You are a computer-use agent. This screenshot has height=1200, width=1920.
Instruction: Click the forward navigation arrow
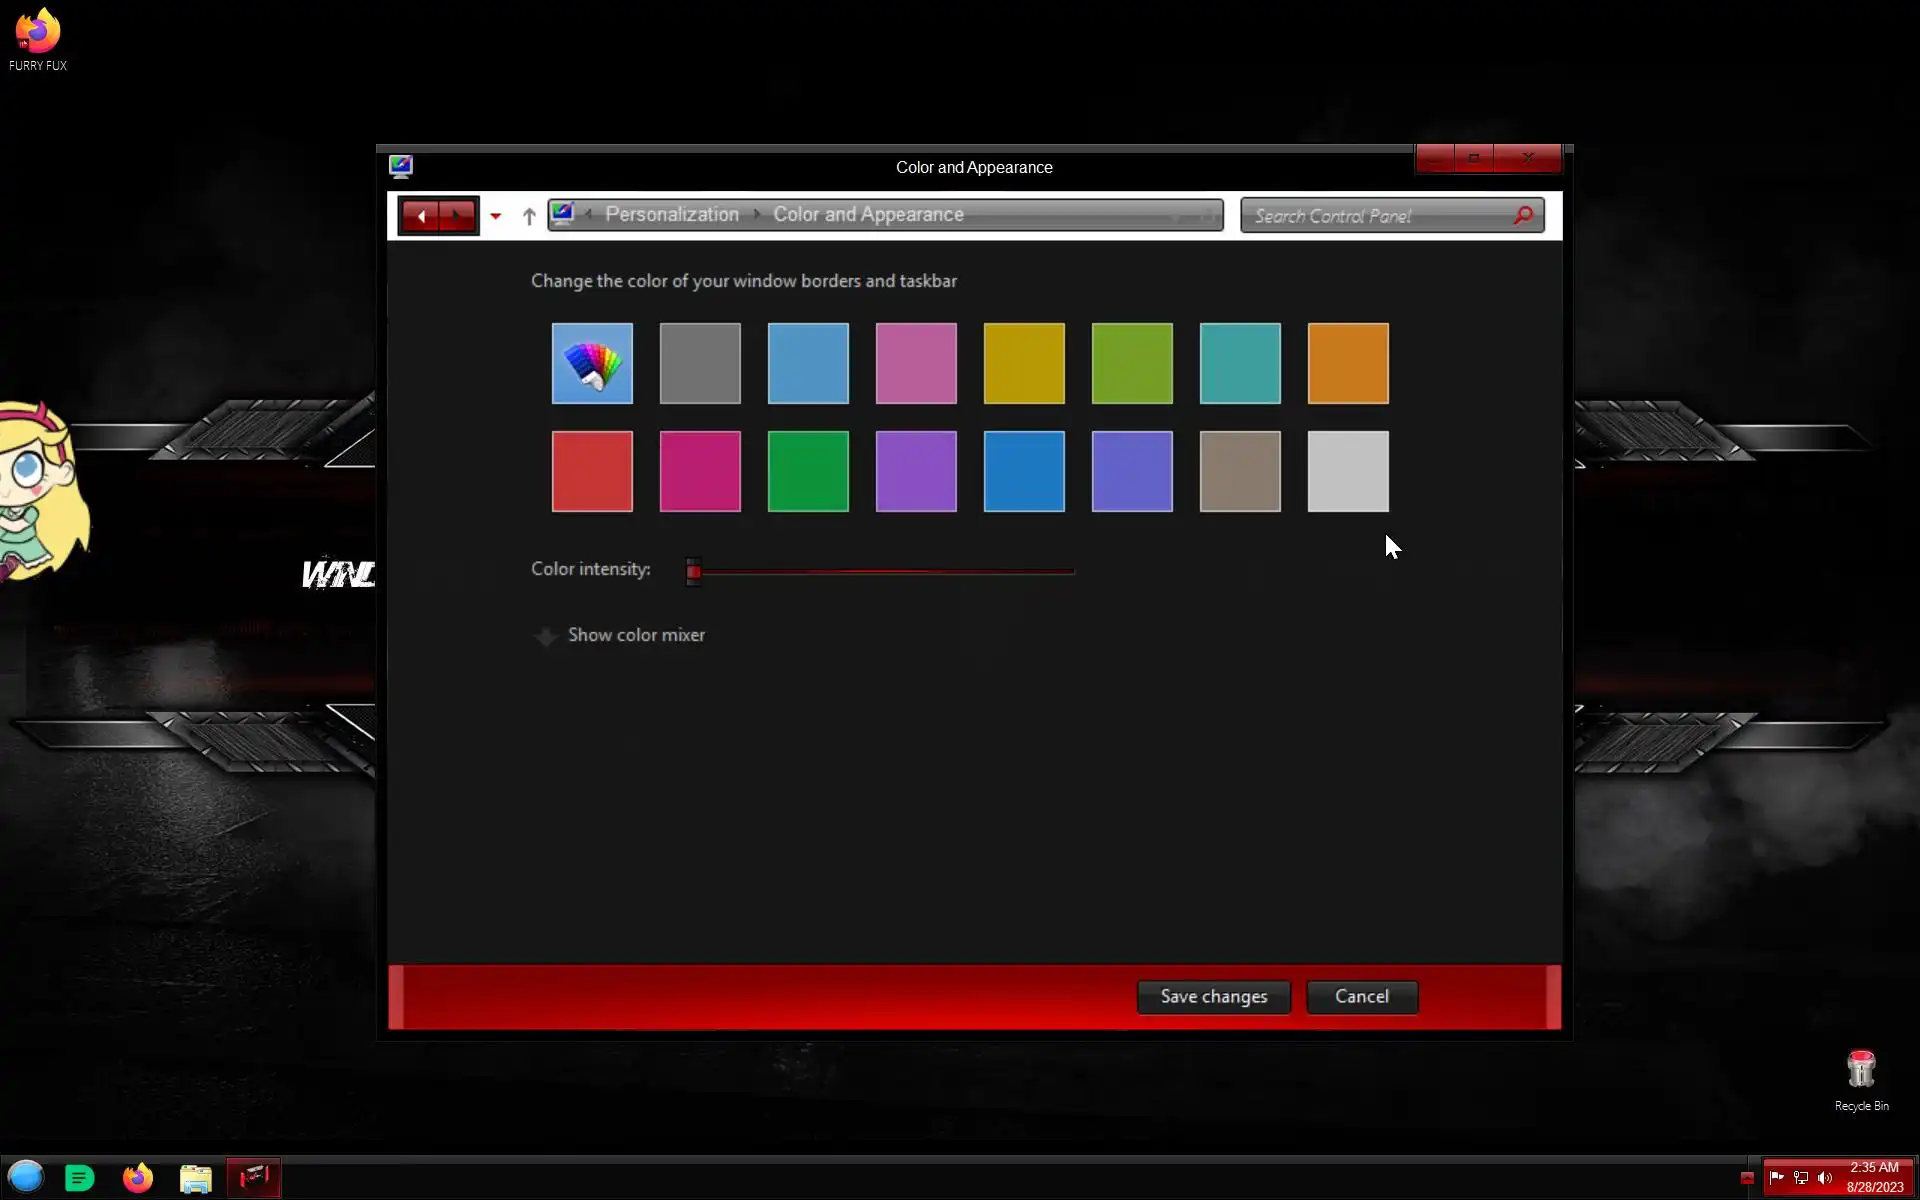point(457,216)
